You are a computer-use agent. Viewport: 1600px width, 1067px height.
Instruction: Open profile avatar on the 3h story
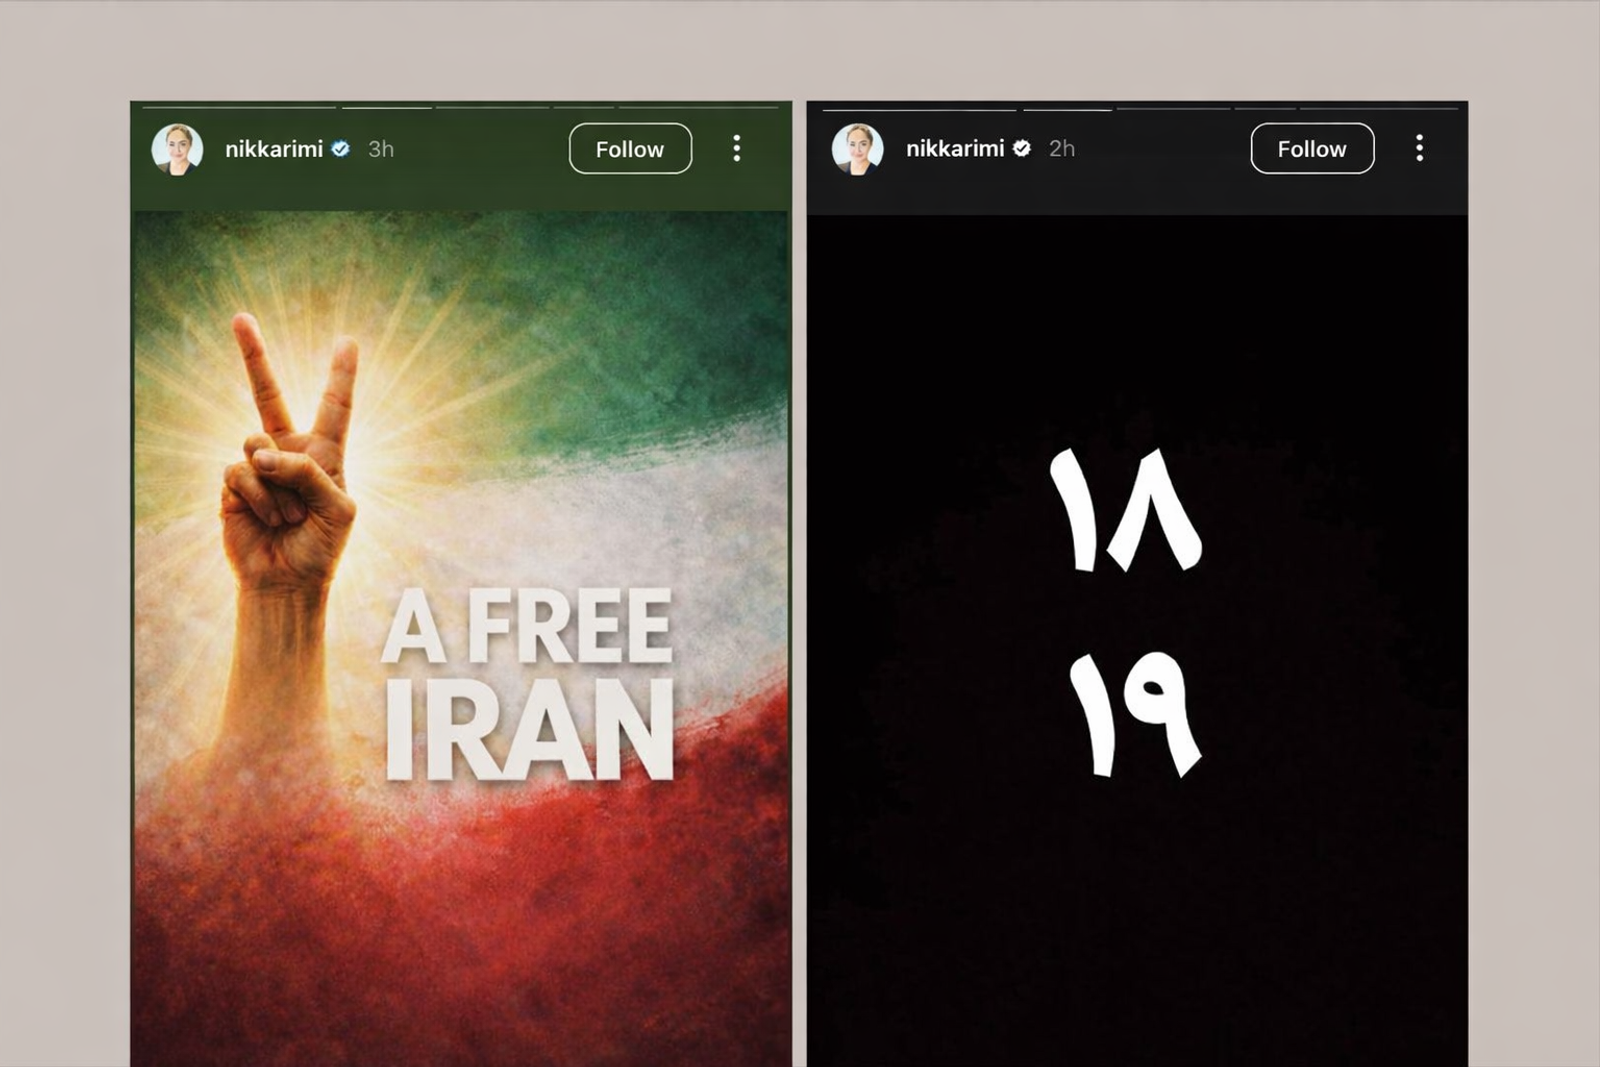[177, 149]
